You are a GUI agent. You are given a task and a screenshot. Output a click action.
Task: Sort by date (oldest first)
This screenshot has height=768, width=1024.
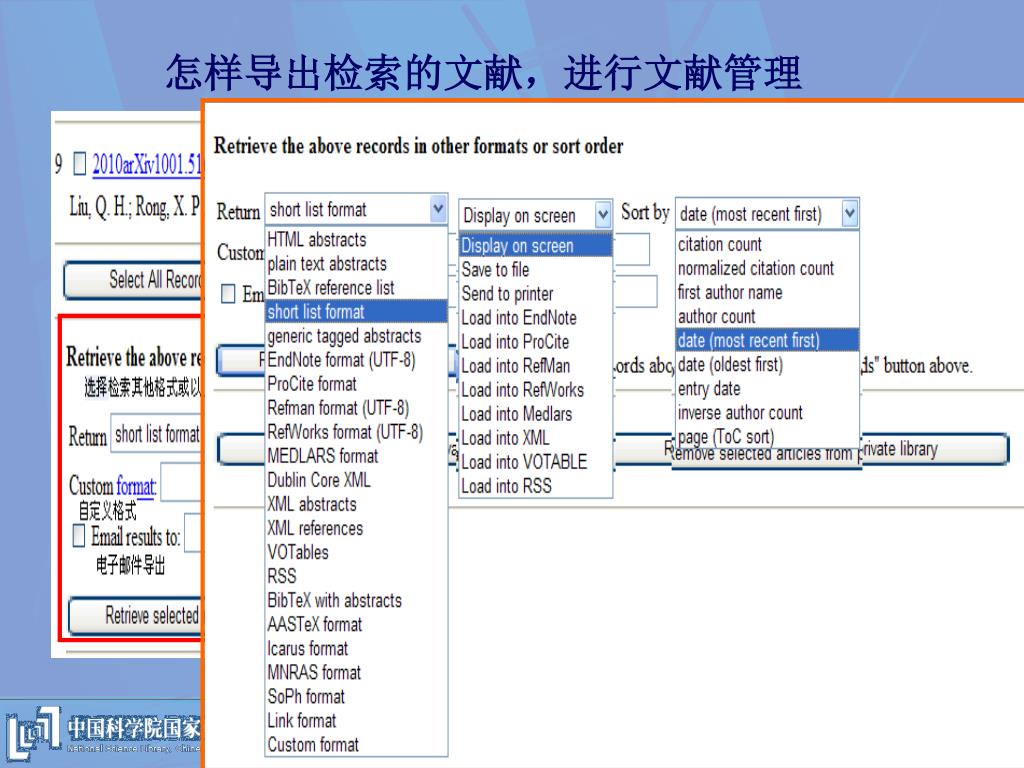pos(767,364)
